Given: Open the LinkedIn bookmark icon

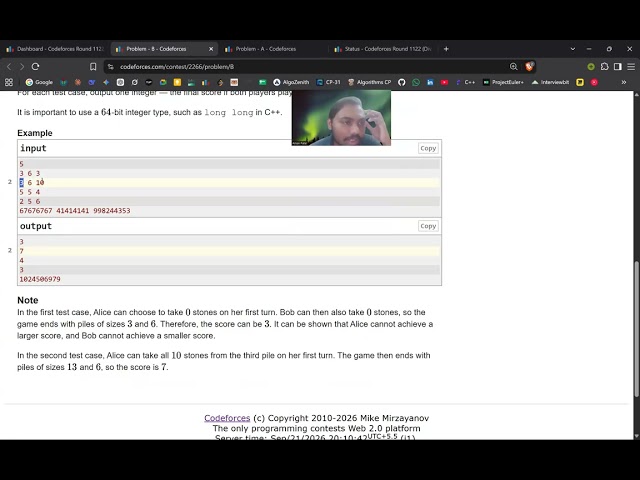Looking at the screenshot, I should tap(430, 82).
